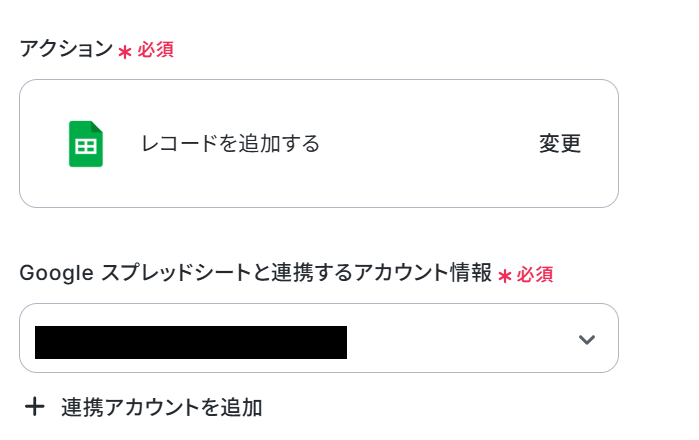Click the green Google Sheets icon
The width and height of the screenshot is (699, 440).
coord(86,144)
